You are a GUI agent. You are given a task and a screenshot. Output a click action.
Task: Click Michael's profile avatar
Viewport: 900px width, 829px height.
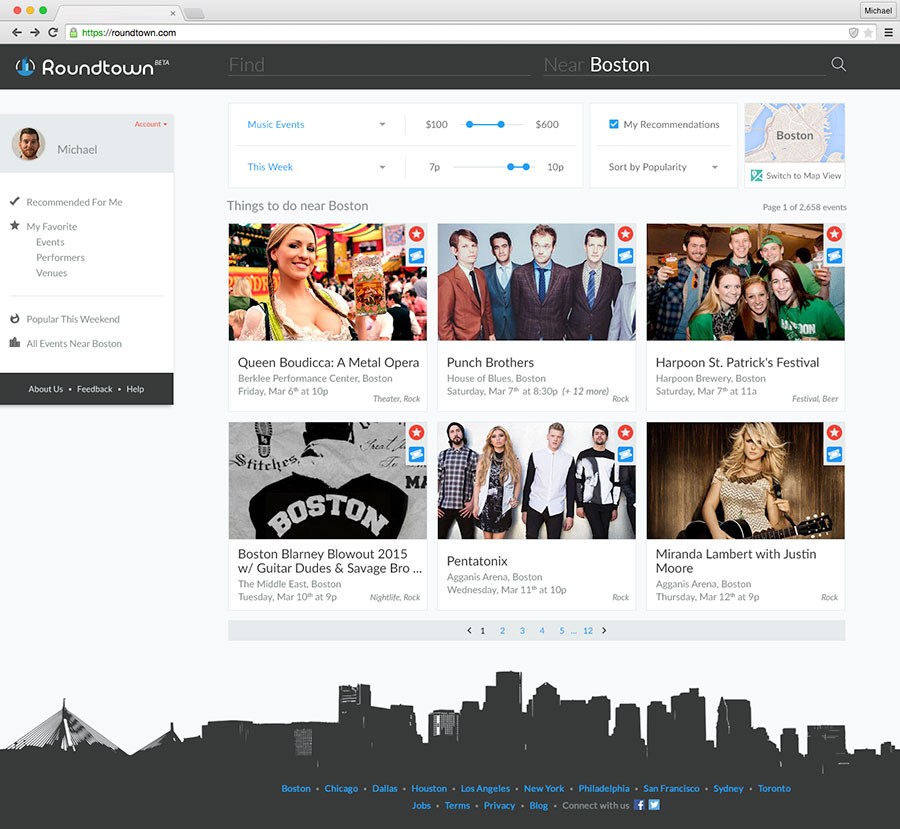pyautogui.click(x=29, y=144)
